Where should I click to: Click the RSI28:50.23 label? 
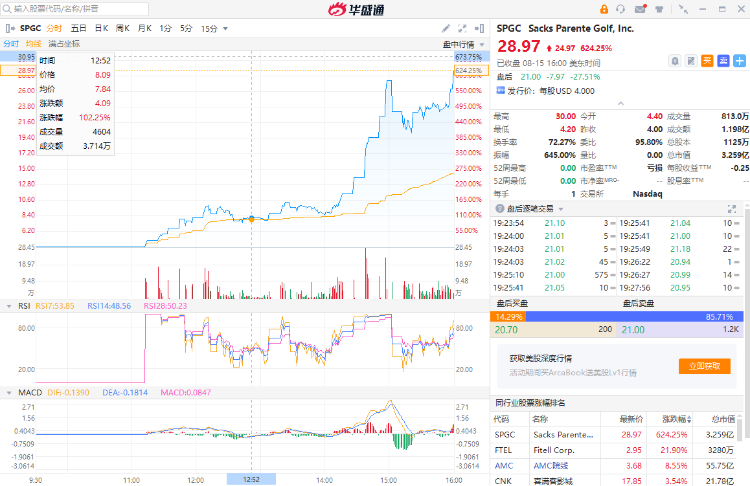tap(165, 306)
